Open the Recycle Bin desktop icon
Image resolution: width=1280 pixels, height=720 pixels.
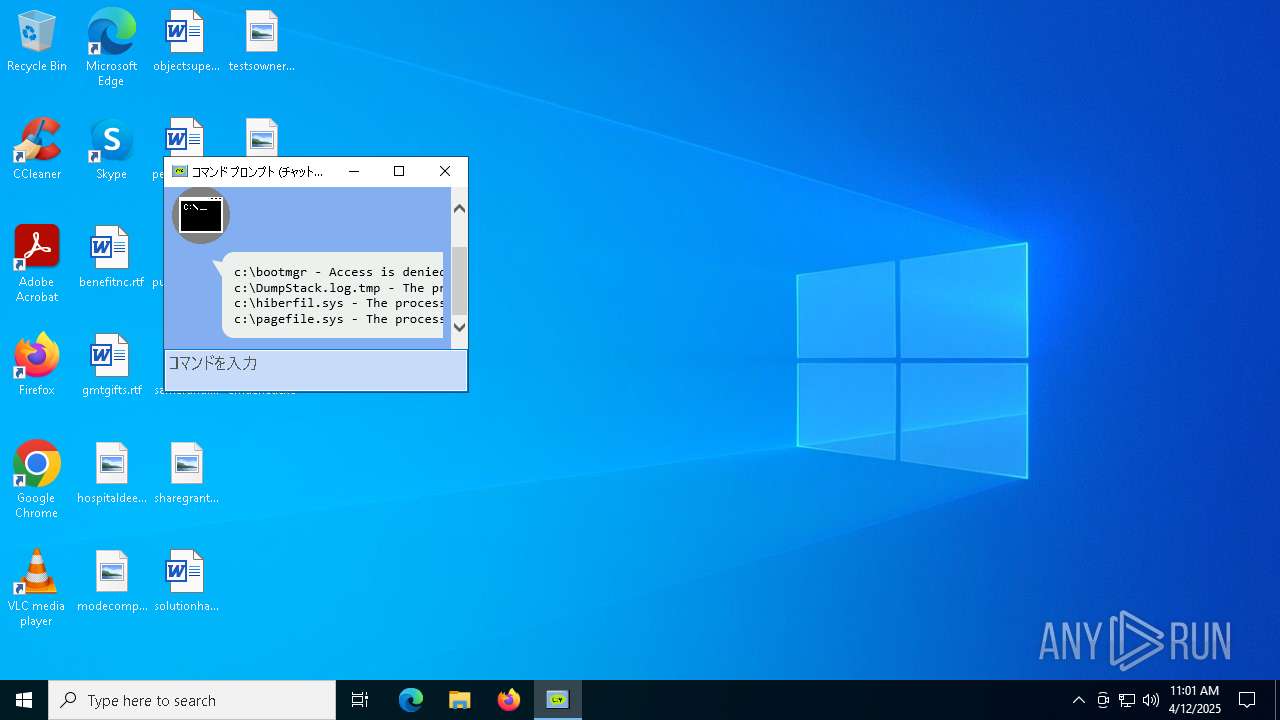pyautogui.click(x=37, y=41)
